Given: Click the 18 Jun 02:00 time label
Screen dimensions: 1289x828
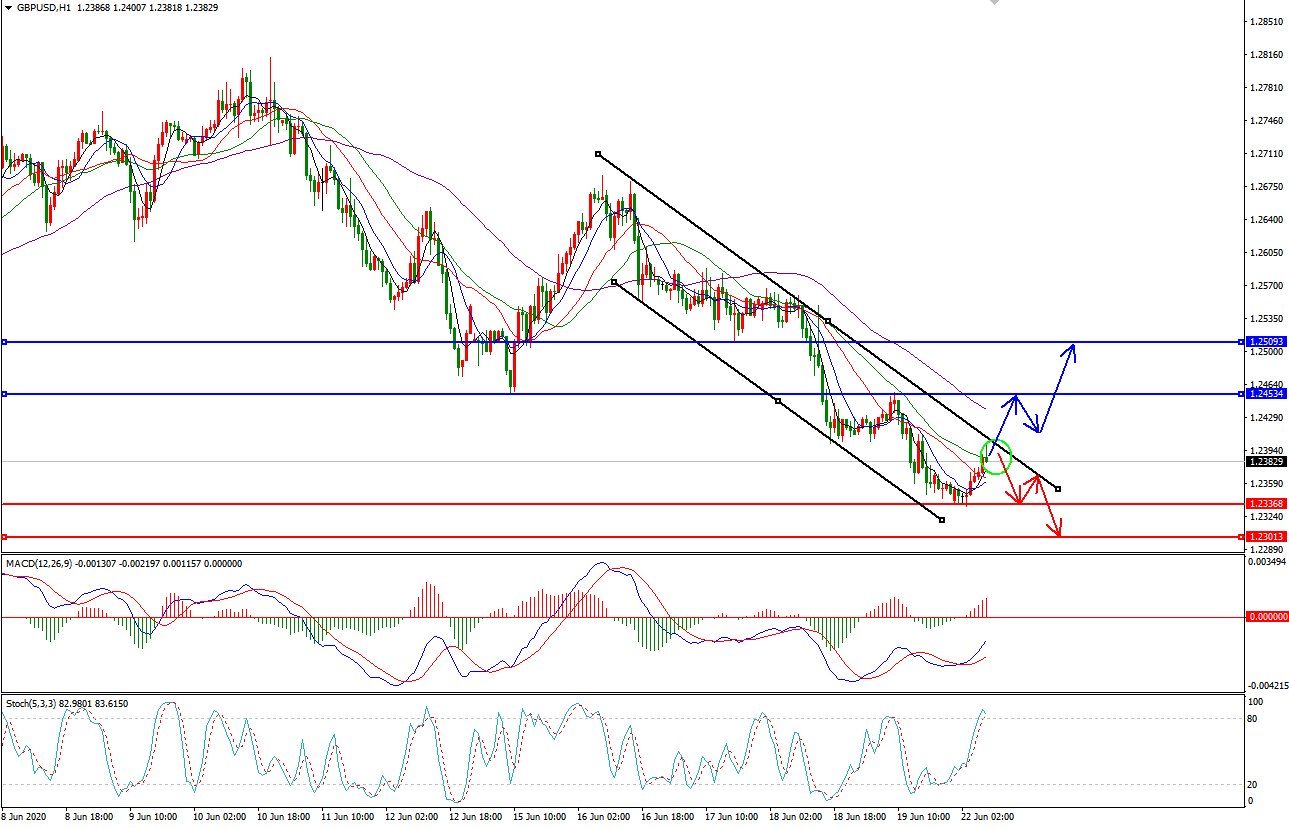Looking at the screenshot, I should [x=795, y=817].
